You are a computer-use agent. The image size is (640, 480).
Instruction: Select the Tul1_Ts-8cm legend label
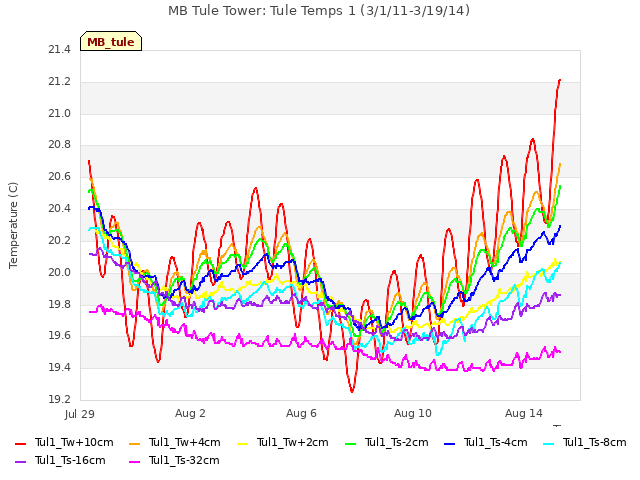595,442
